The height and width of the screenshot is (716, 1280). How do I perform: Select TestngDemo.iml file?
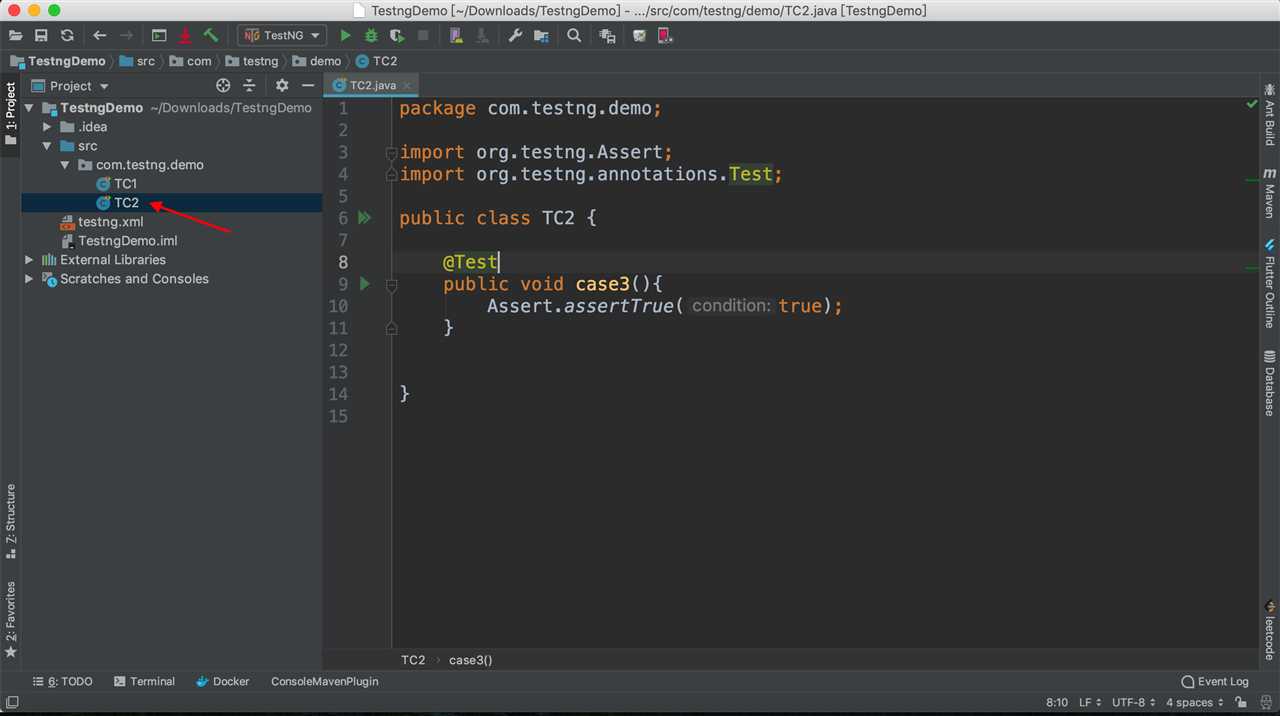(119, 241)
